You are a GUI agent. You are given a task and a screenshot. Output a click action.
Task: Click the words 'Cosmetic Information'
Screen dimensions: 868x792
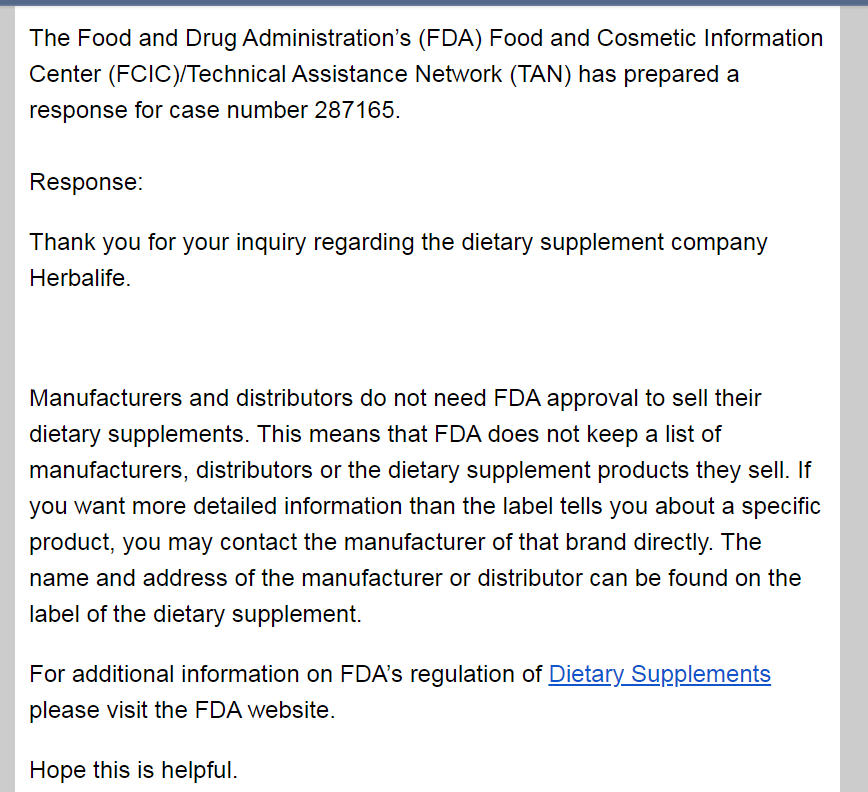tap(710, 38)
